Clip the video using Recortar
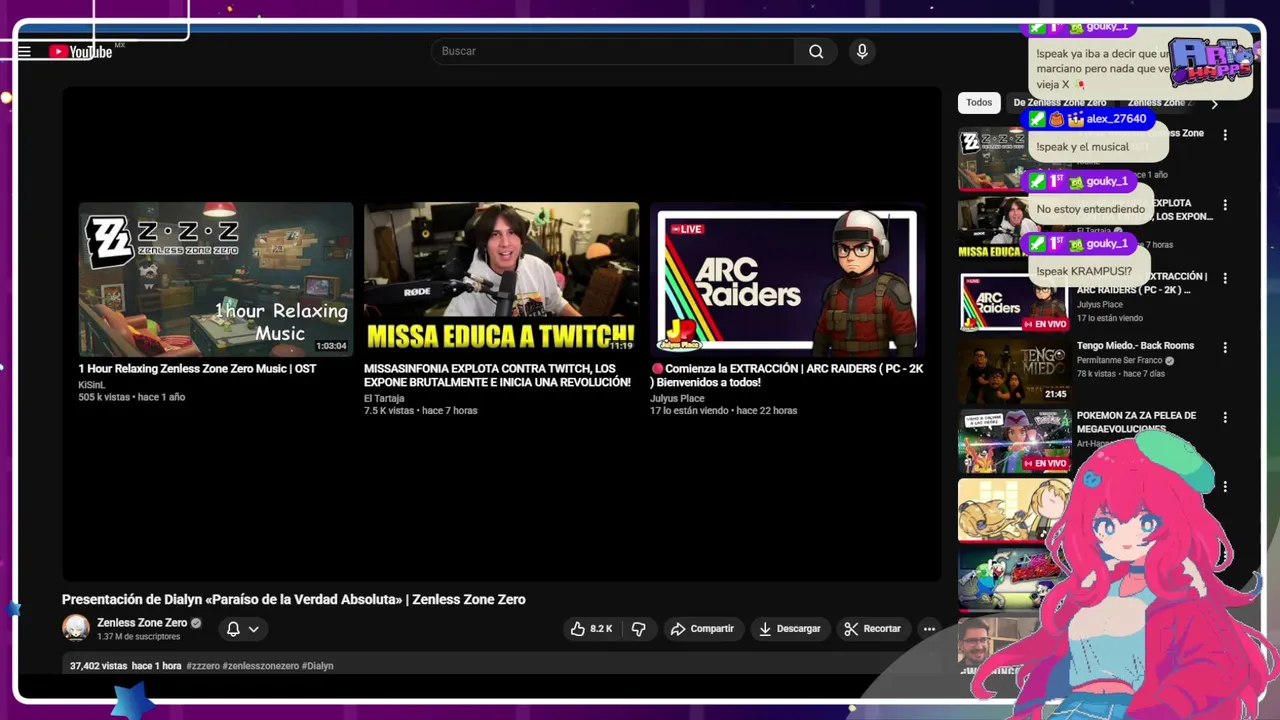 coord(873,629)
